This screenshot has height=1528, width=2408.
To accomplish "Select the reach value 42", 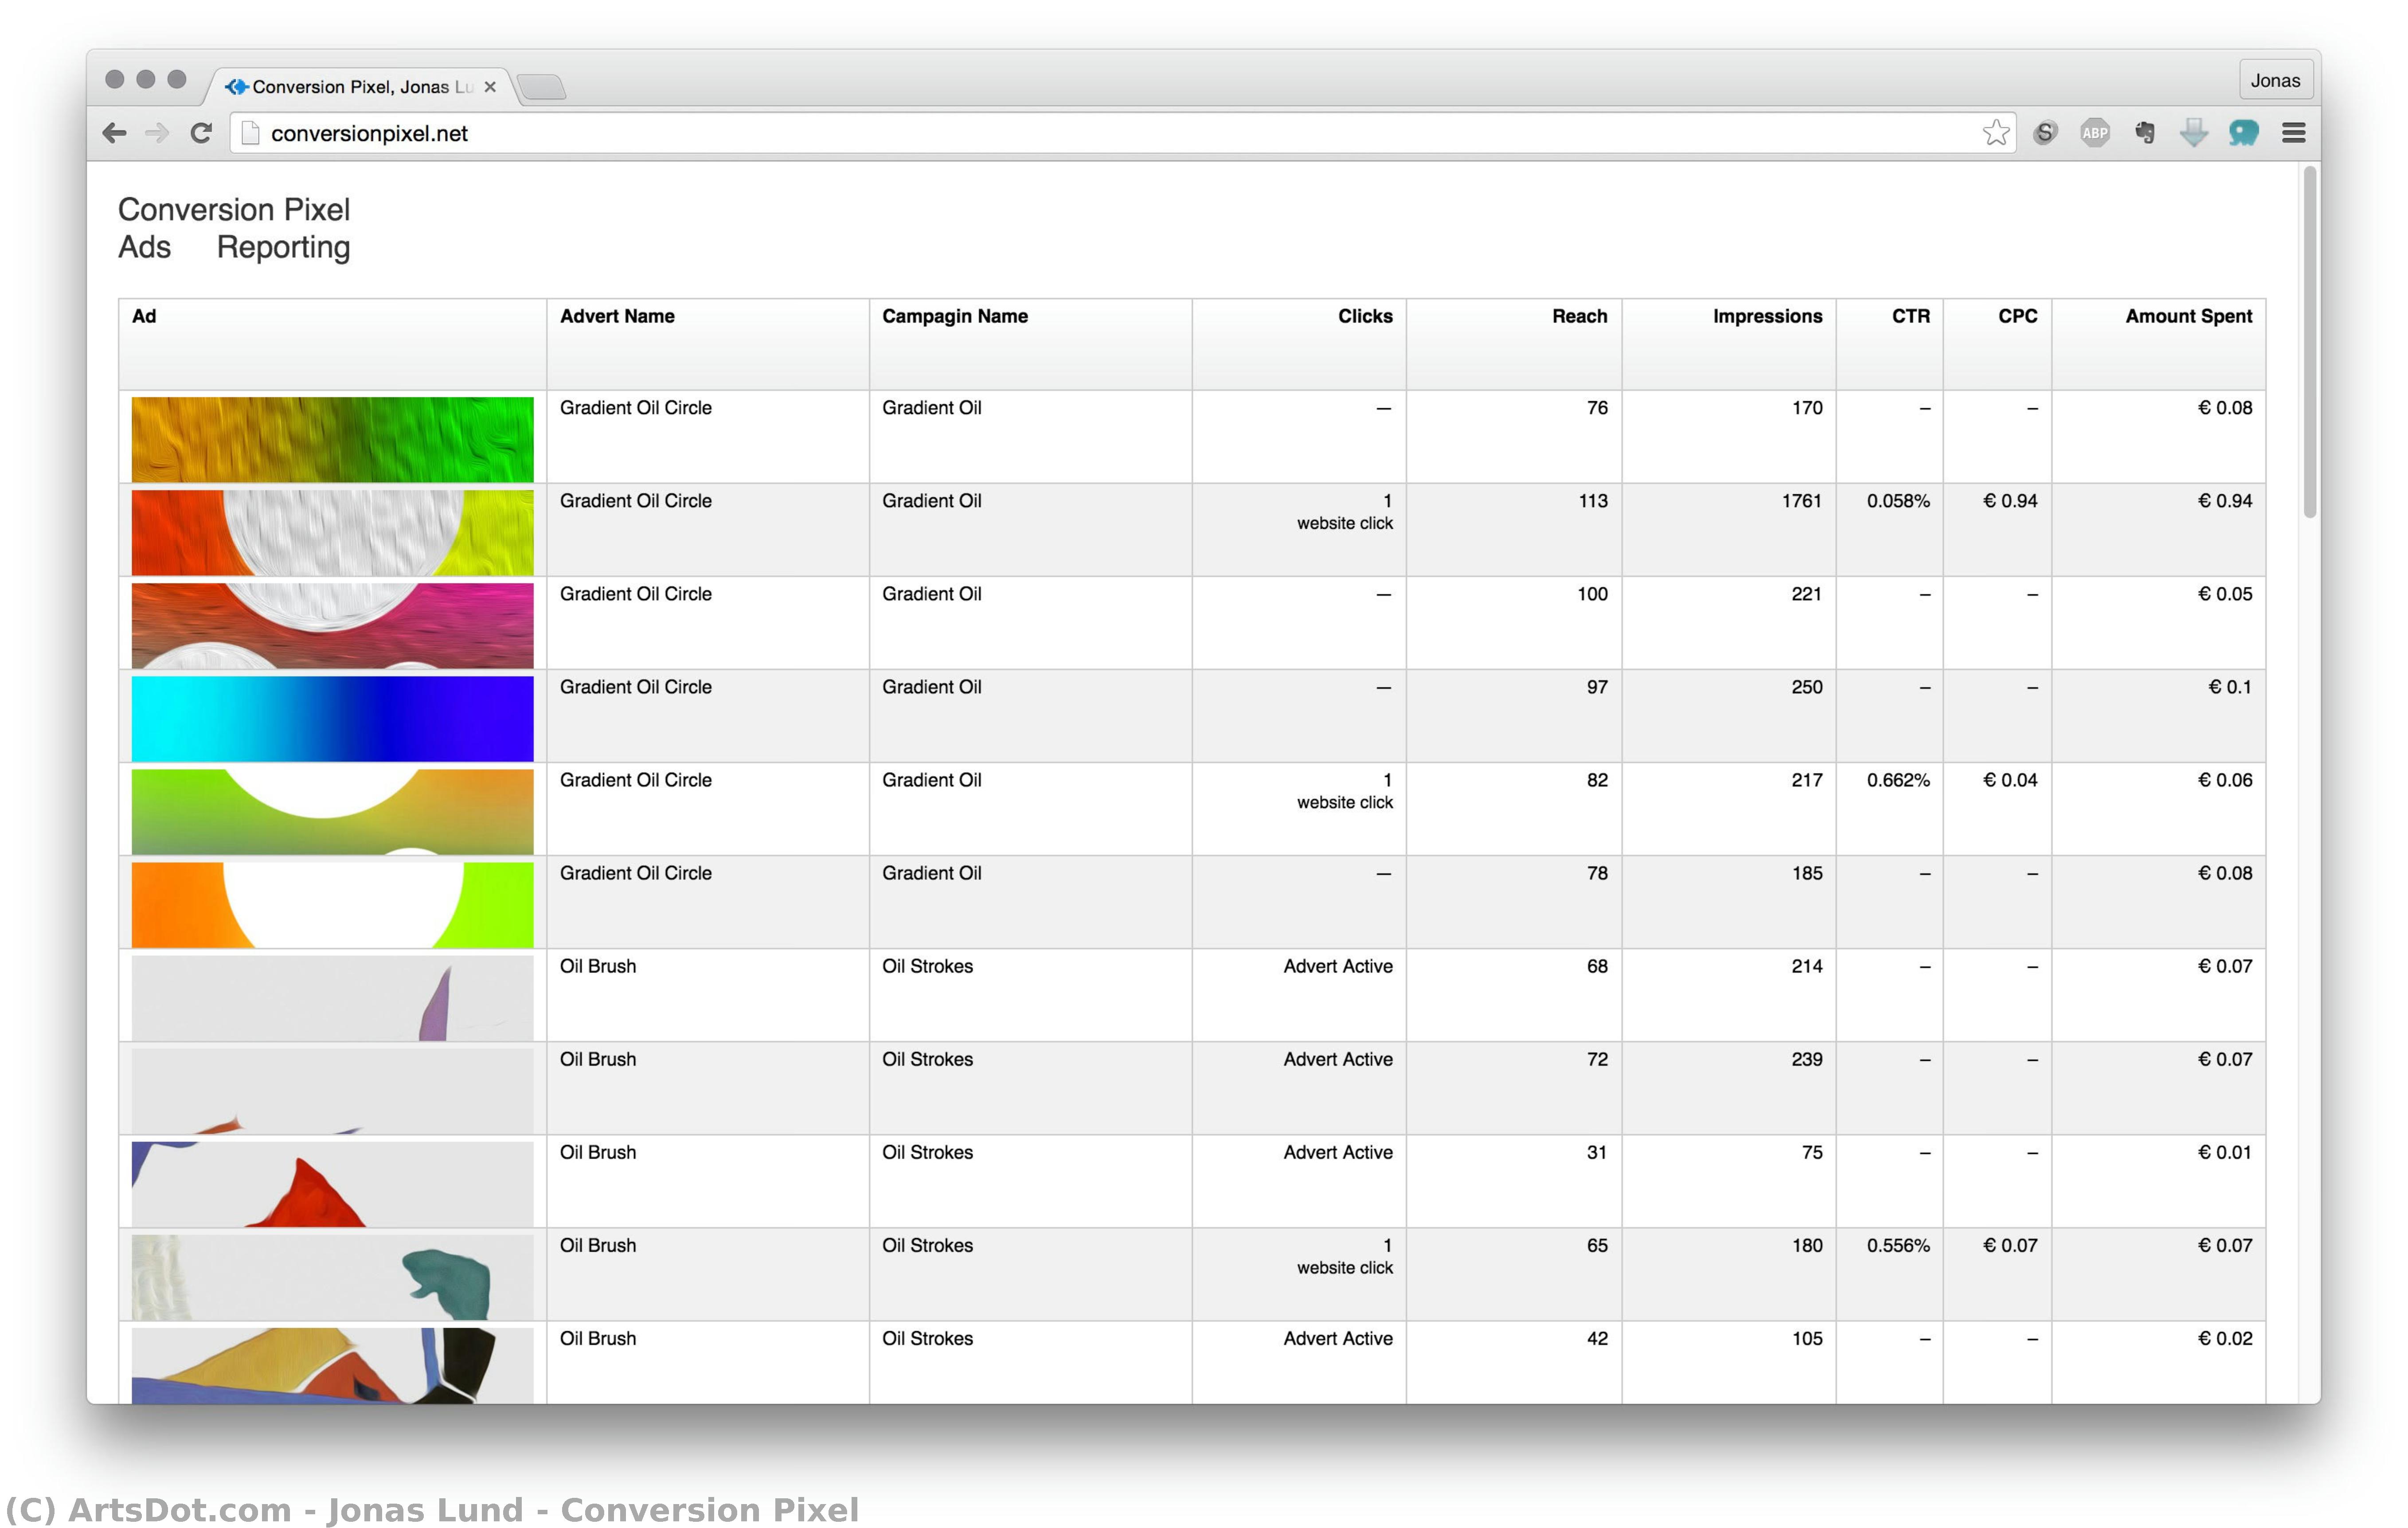I will [1597, 1338].
